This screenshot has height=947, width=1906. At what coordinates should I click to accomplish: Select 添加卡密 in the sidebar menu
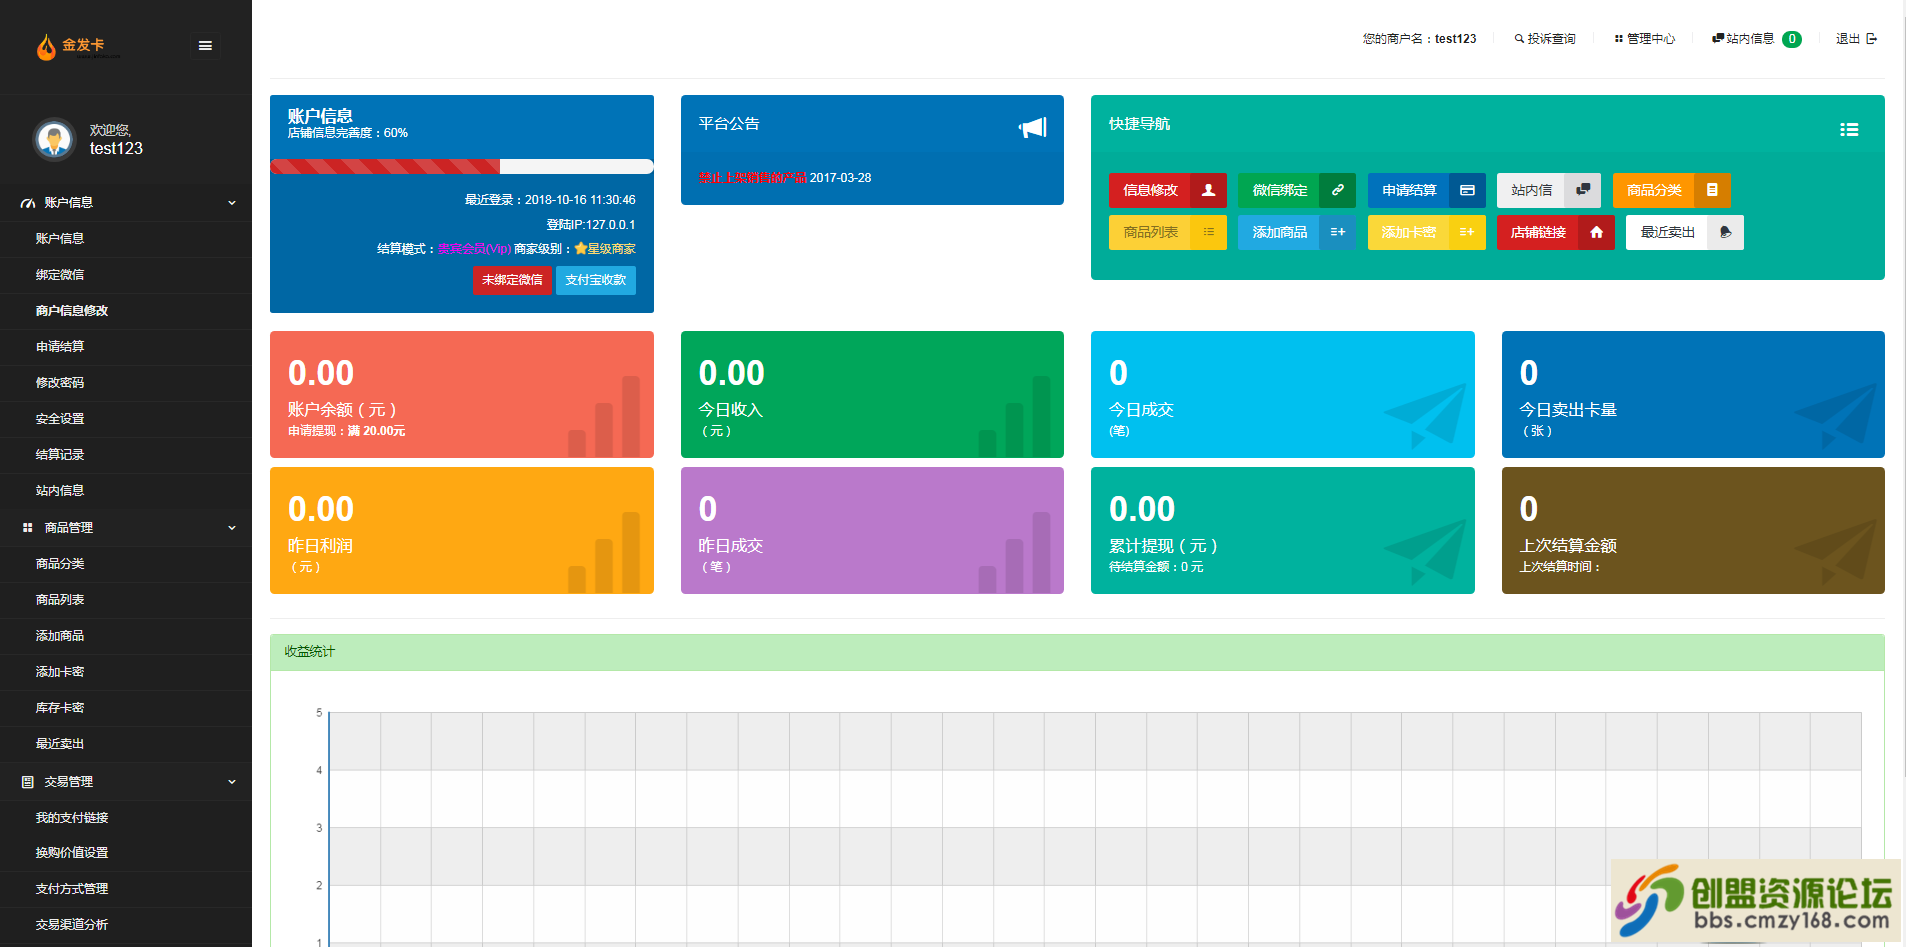[x=126, y=672]
